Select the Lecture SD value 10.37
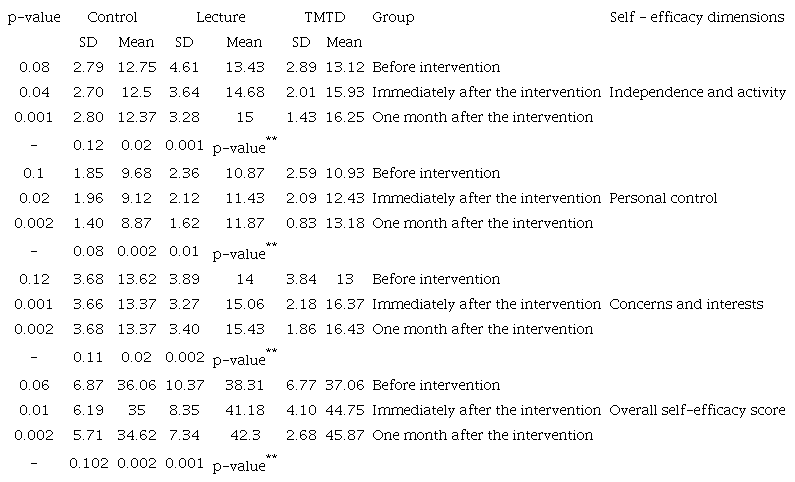The height and width of the screenshot is (482, 795). pyautogui.click(x=184, y=385)
